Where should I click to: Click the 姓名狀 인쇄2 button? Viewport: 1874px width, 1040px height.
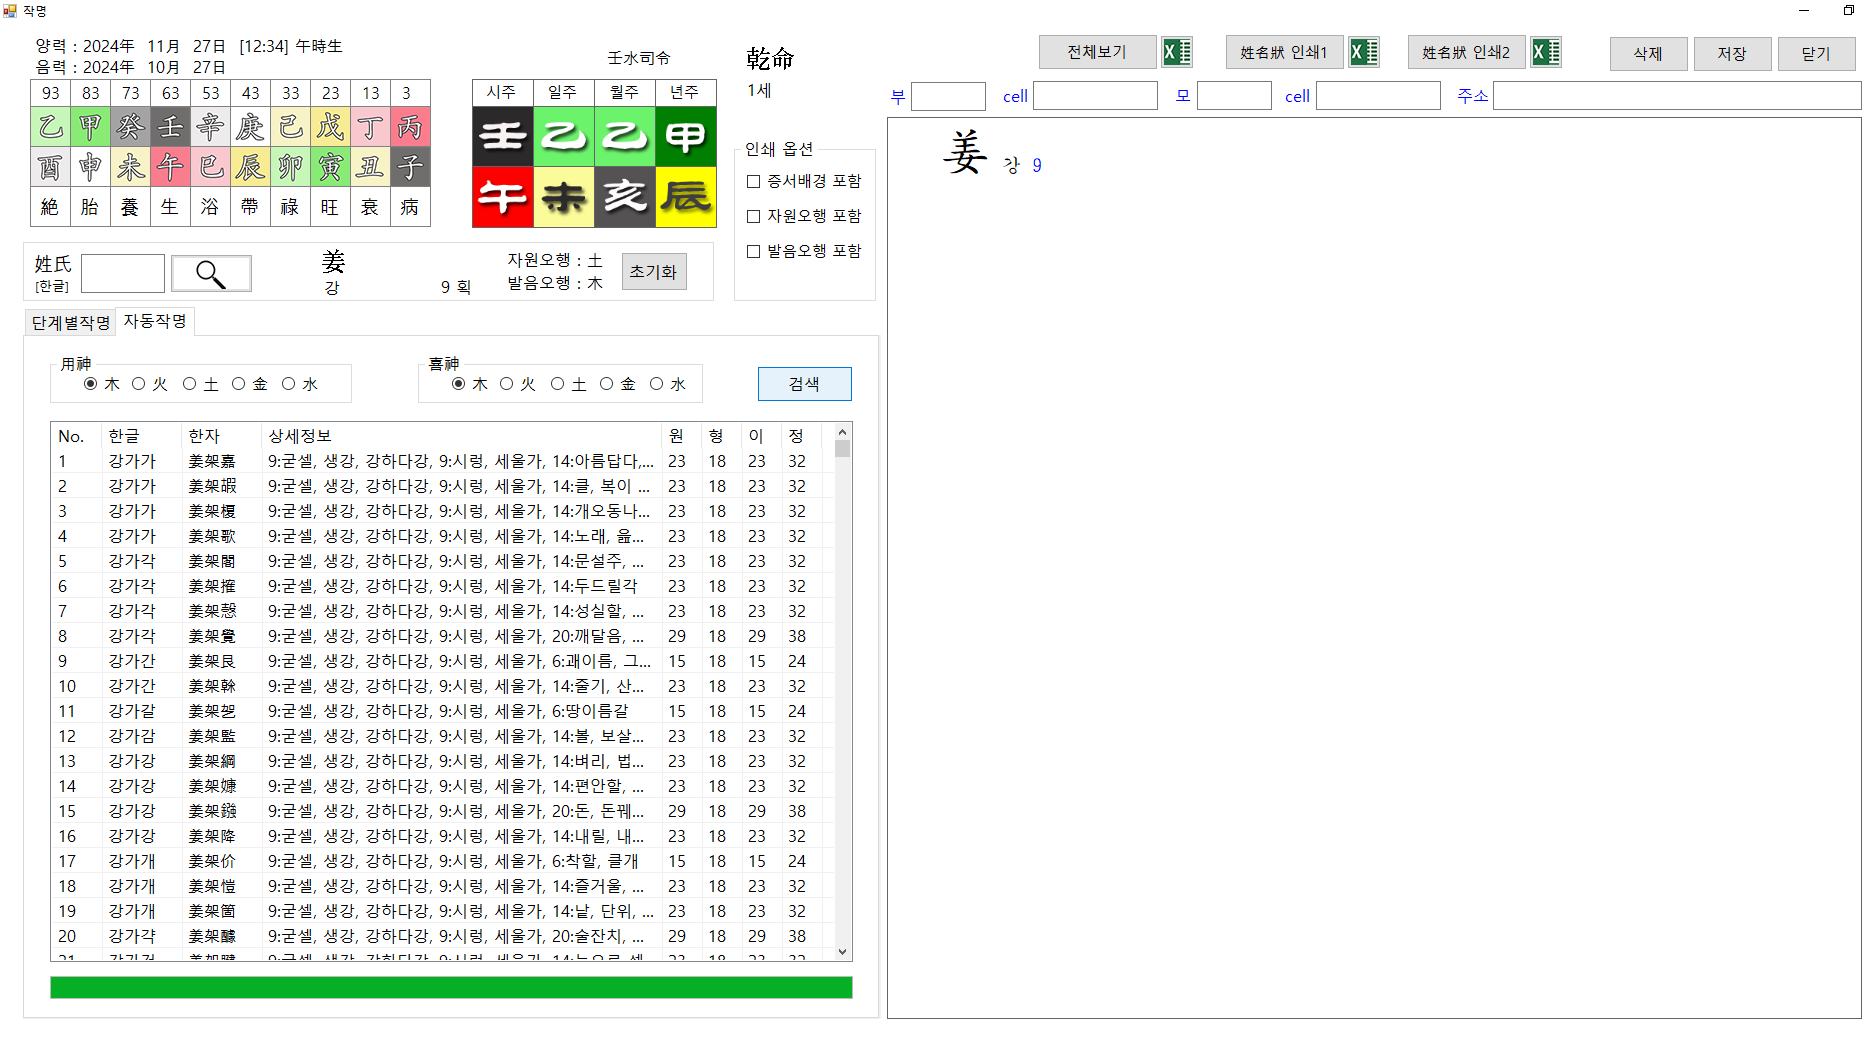pyautogui.click(x=1466, y=52)
